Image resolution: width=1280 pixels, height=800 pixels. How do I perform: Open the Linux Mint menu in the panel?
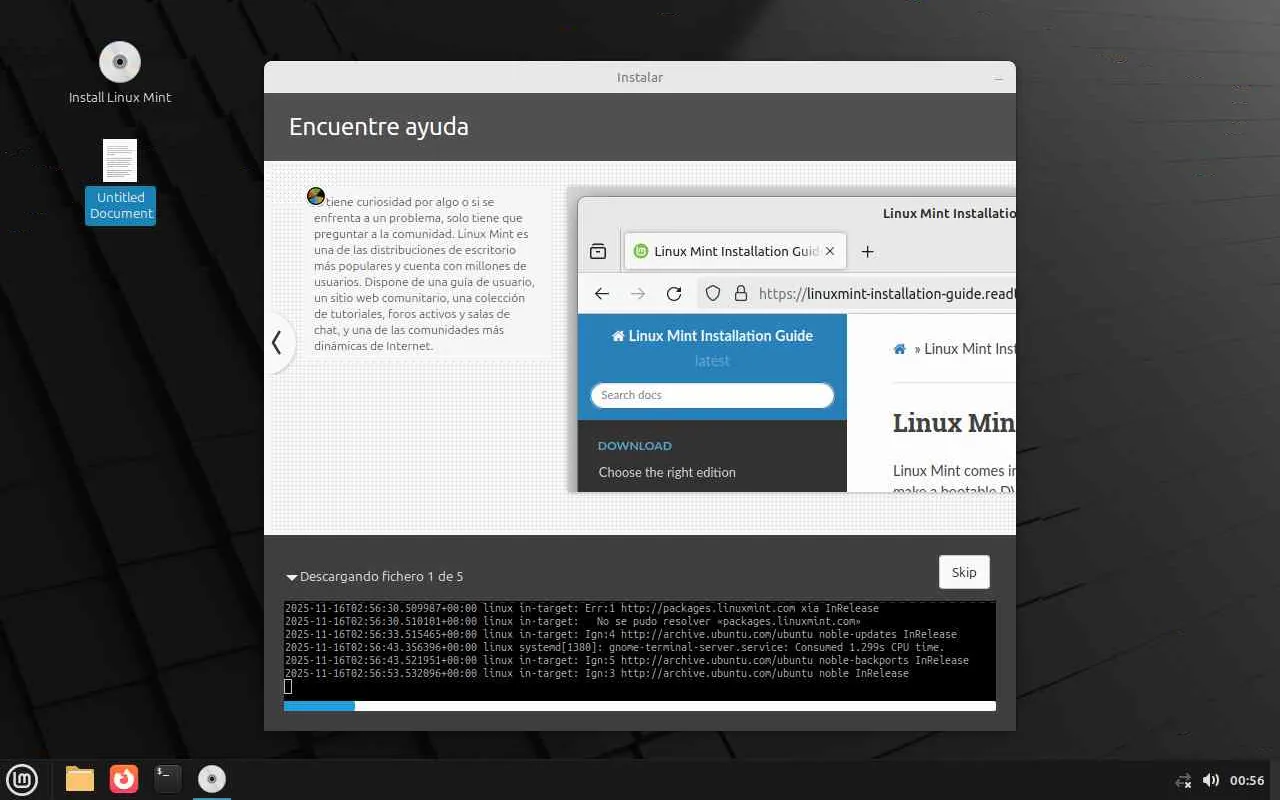(22, 779)
